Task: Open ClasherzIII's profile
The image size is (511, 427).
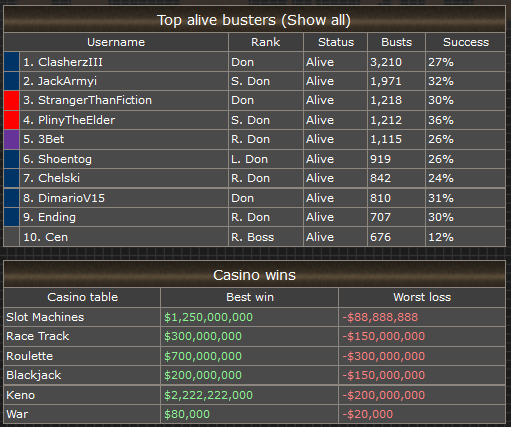Action: tap(70, 62)
